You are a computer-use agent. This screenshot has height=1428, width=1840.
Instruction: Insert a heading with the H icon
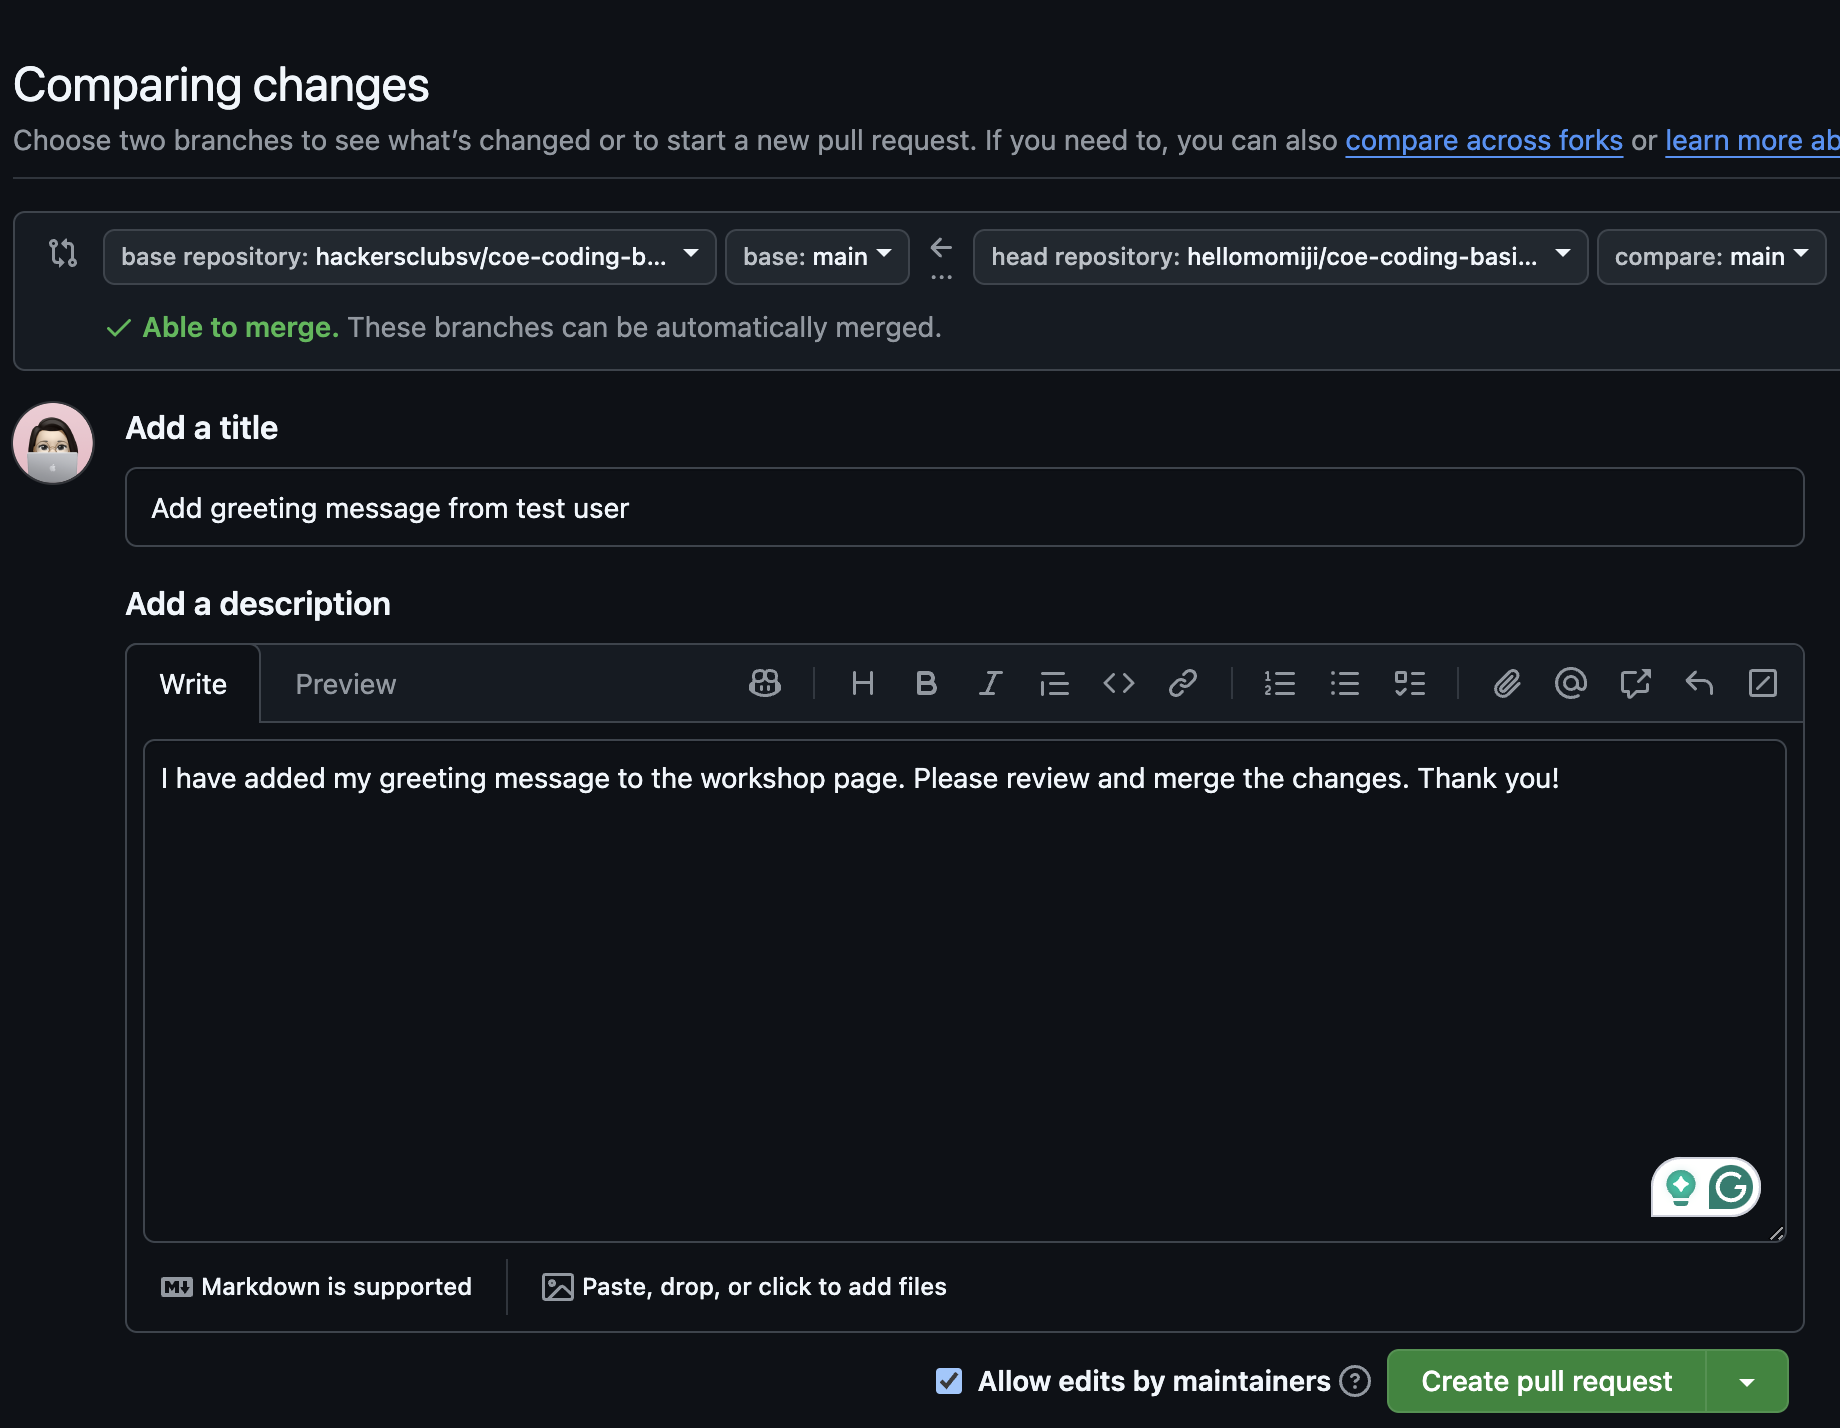(862, 683)
